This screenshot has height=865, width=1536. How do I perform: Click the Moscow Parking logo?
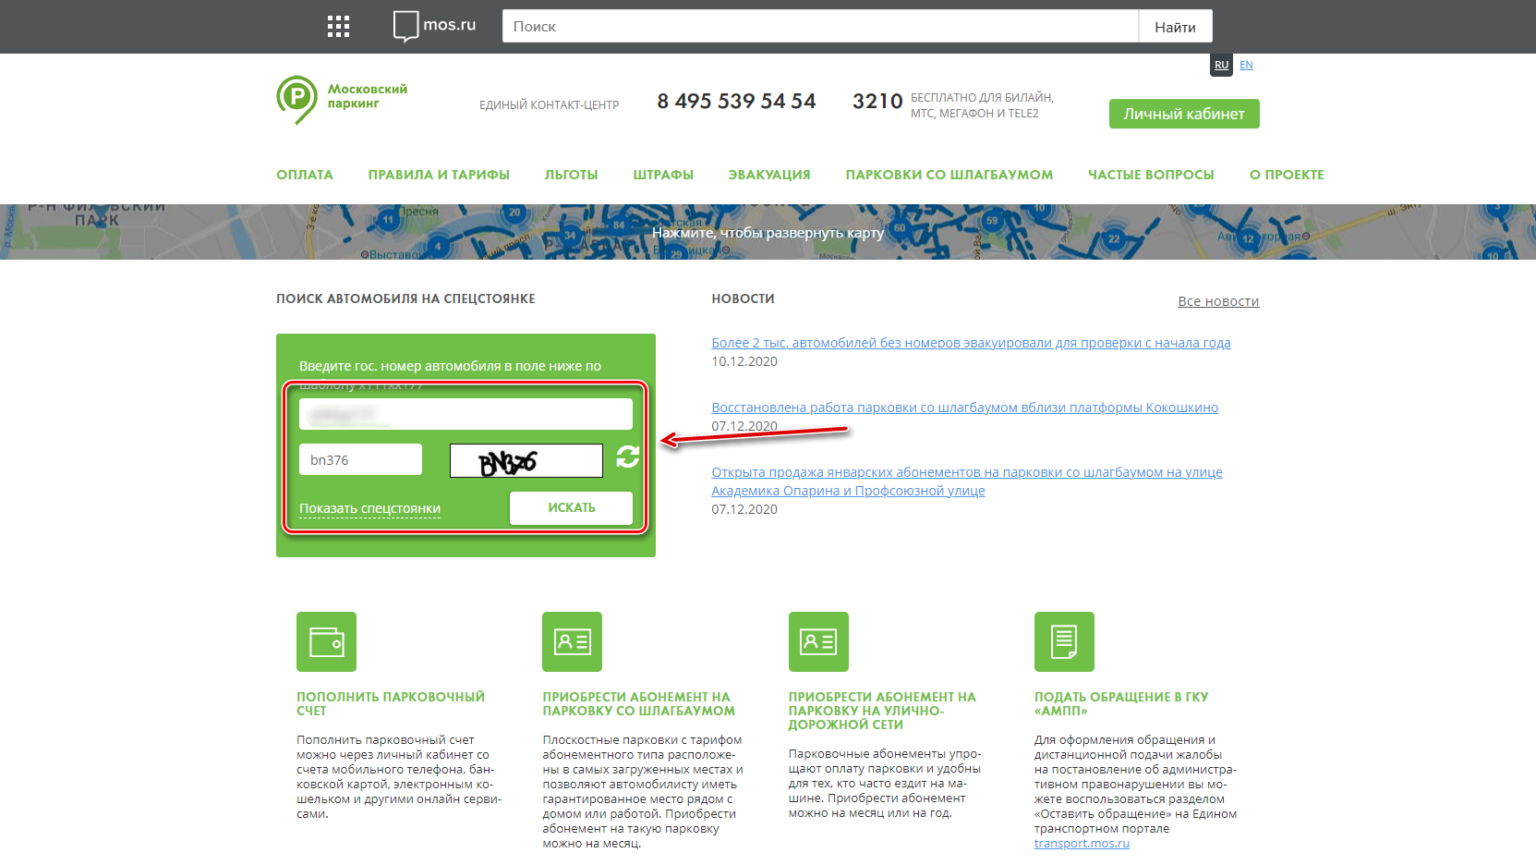click(x=342, y=99)
